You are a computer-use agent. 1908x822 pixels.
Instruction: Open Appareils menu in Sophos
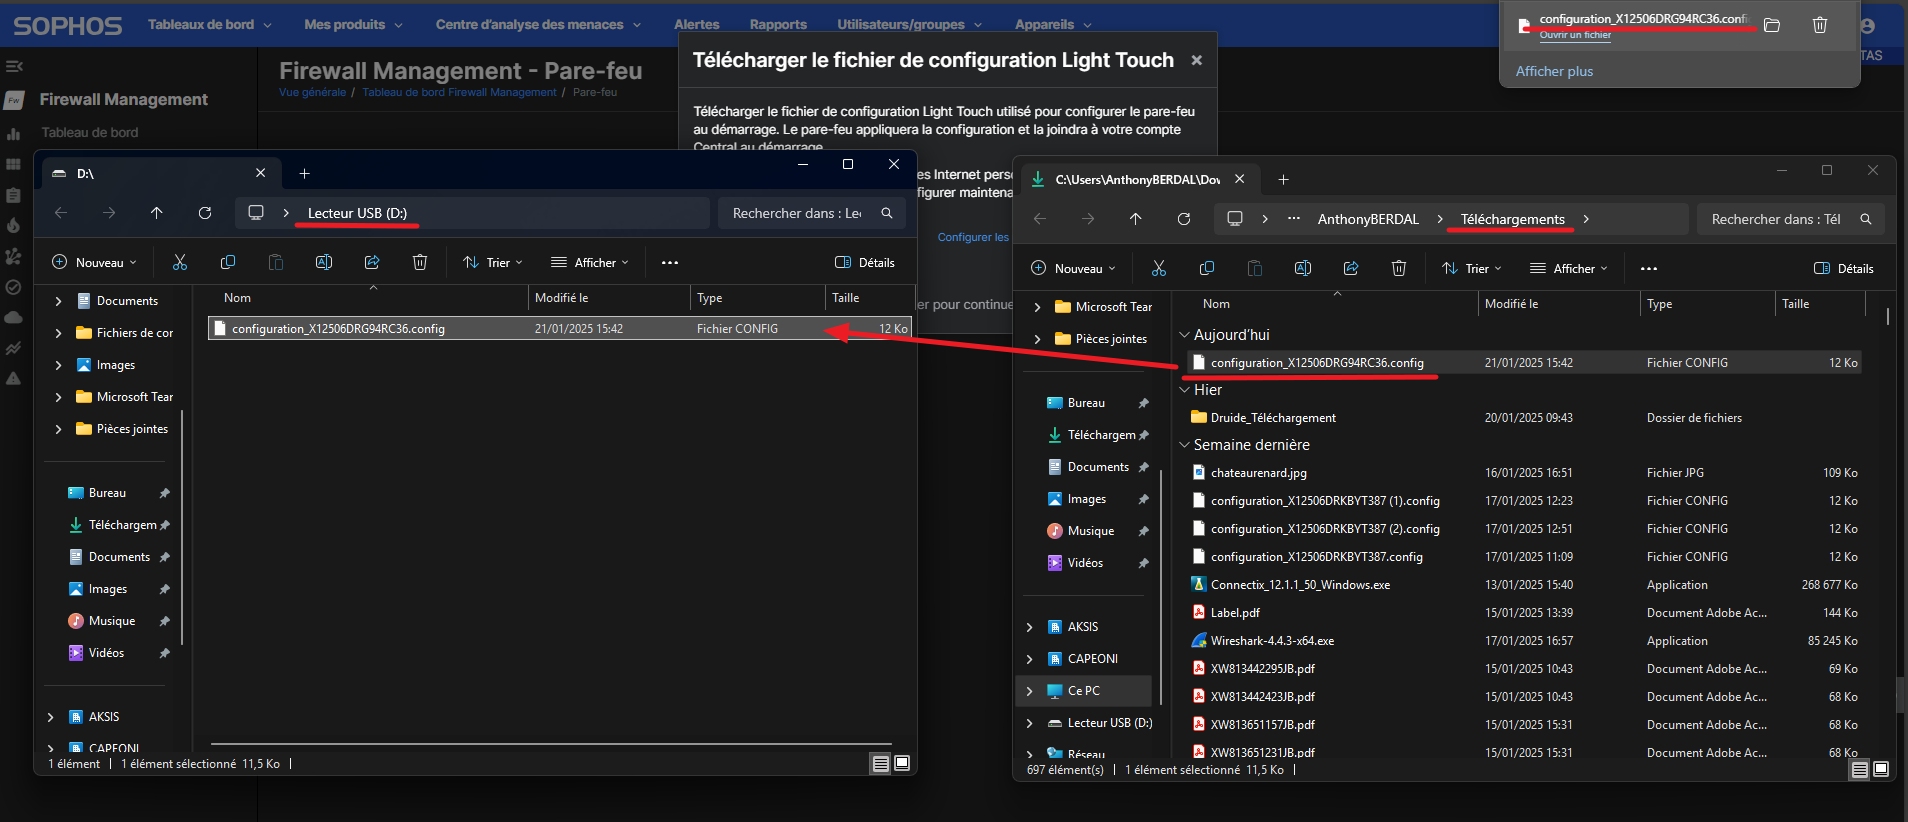[x=1053, y=24]
